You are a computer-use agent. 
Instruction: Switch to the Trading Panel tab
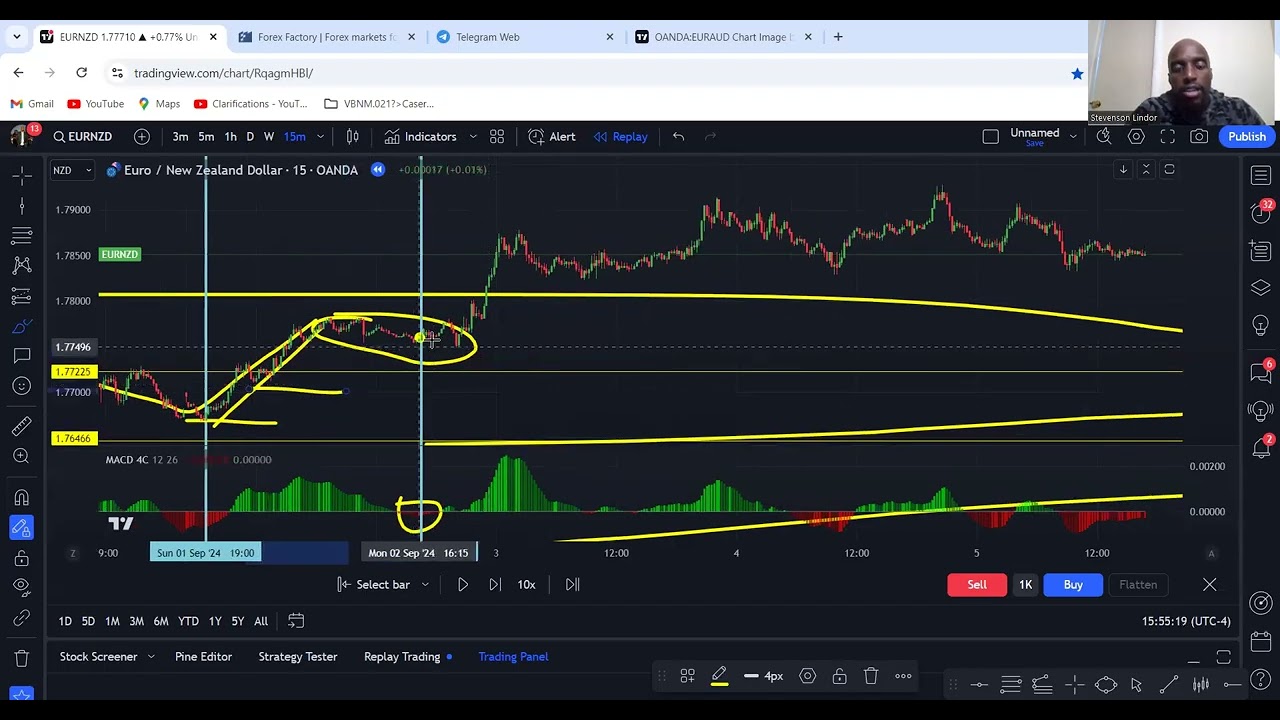click(513, 657)
